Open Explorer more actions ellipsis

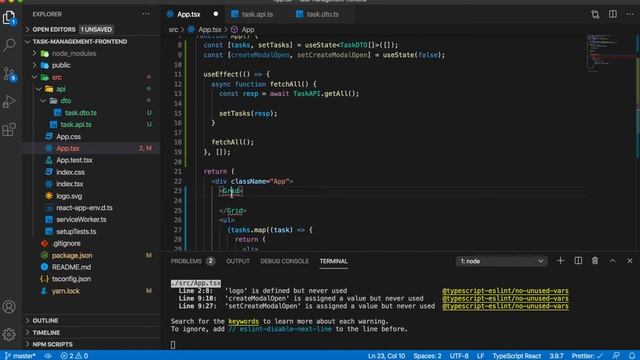146,14
